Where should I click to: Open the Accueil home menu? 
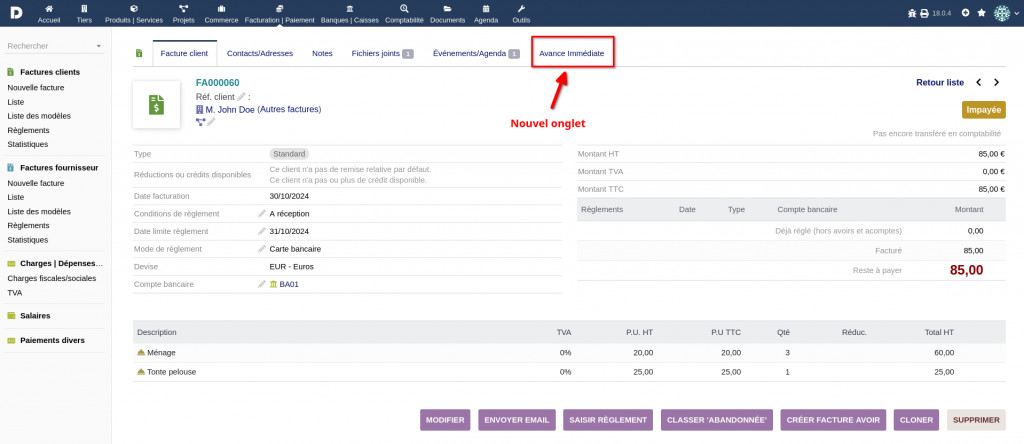point(49,14)
